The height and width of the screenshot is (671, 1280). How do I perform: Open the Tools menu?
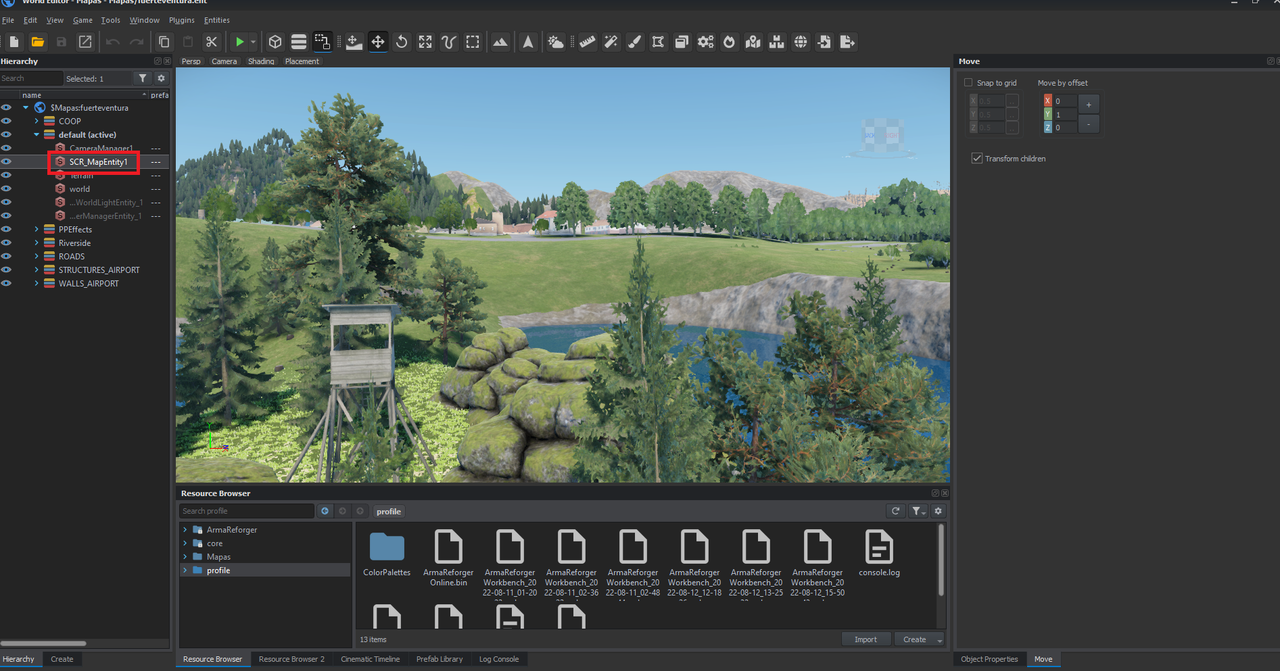pos(110,20)
